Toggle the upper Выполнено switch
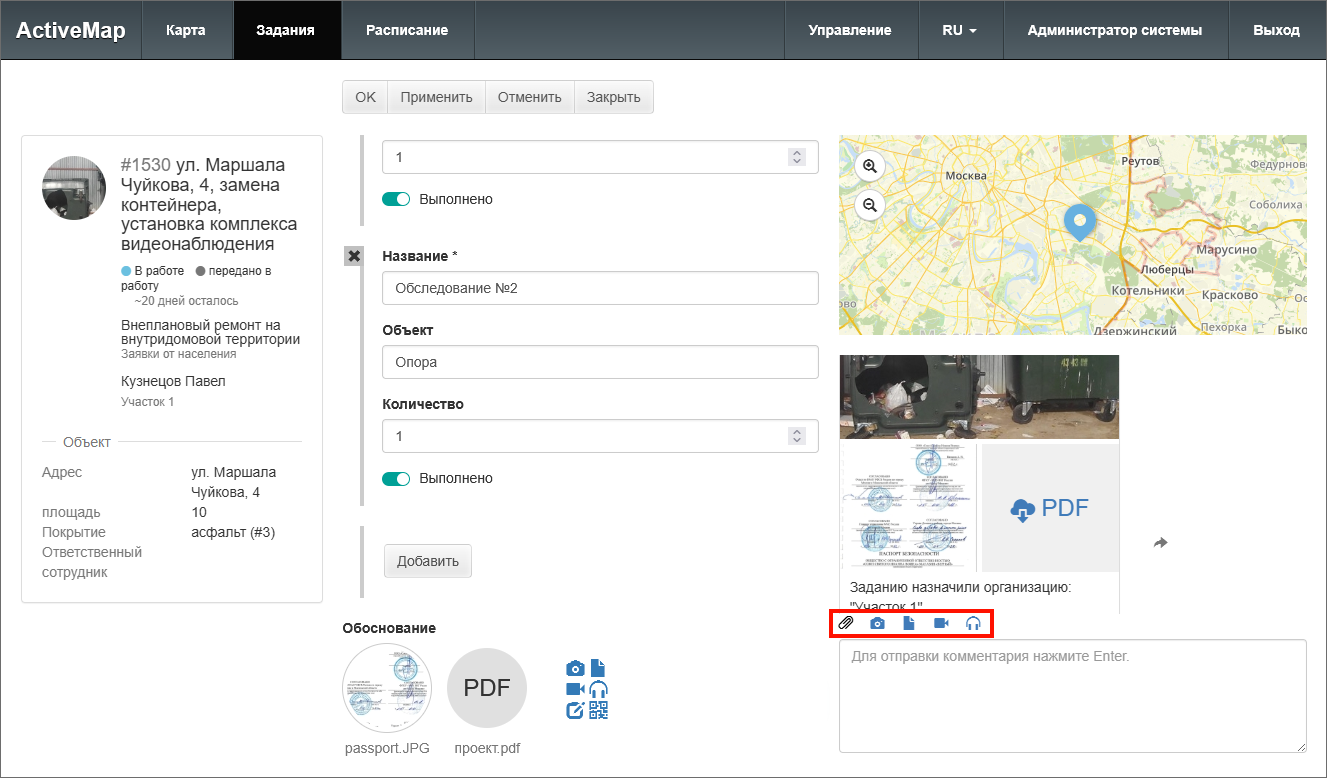This screenshot has width=1327, height=778. coord(396,199)
